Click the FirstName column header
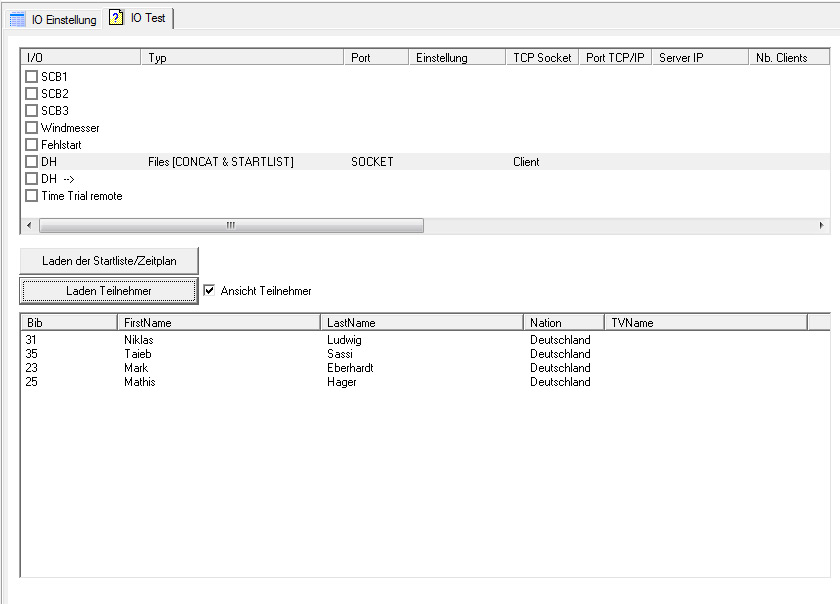This screenshot has height=604, width=840. pyautogui.click(x=219, y=323)
